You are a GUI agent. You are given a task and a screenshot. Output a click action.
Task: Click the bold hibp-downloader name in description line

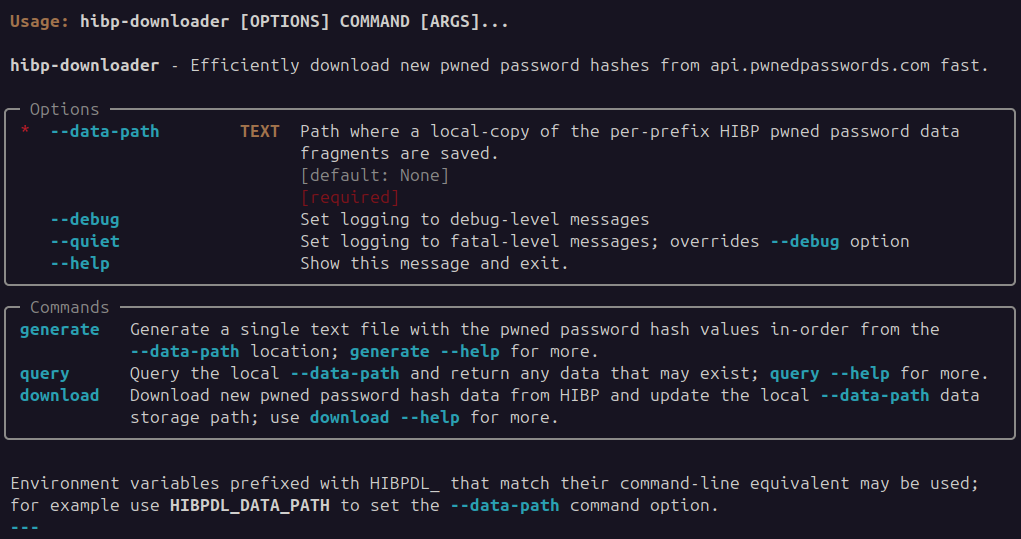(x=85, y=66)
